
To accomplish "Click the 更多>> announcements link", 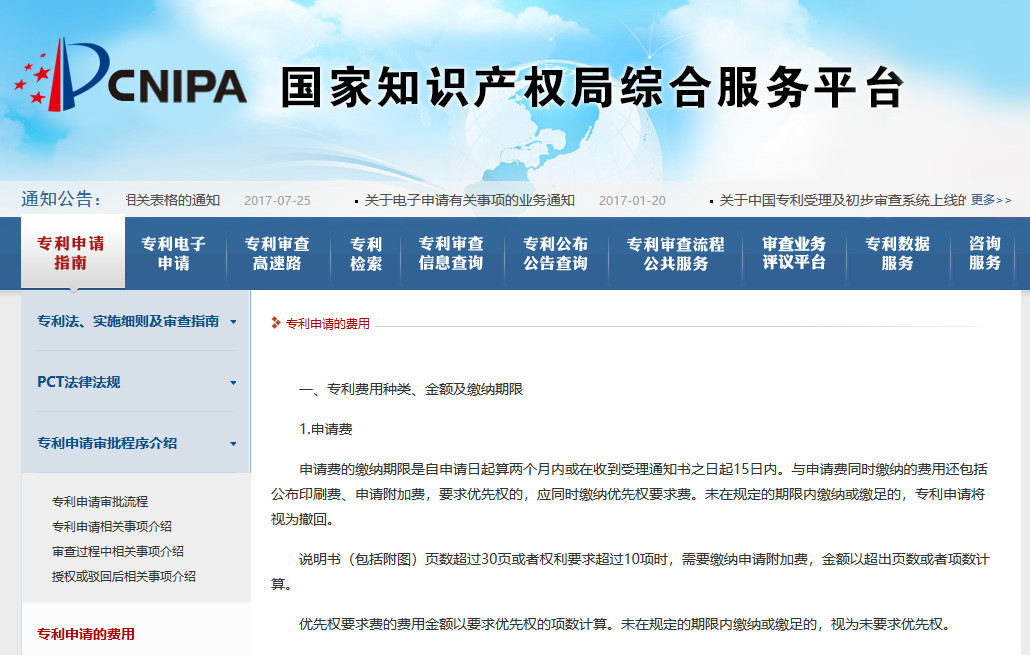I will click(x=991, y=200).
